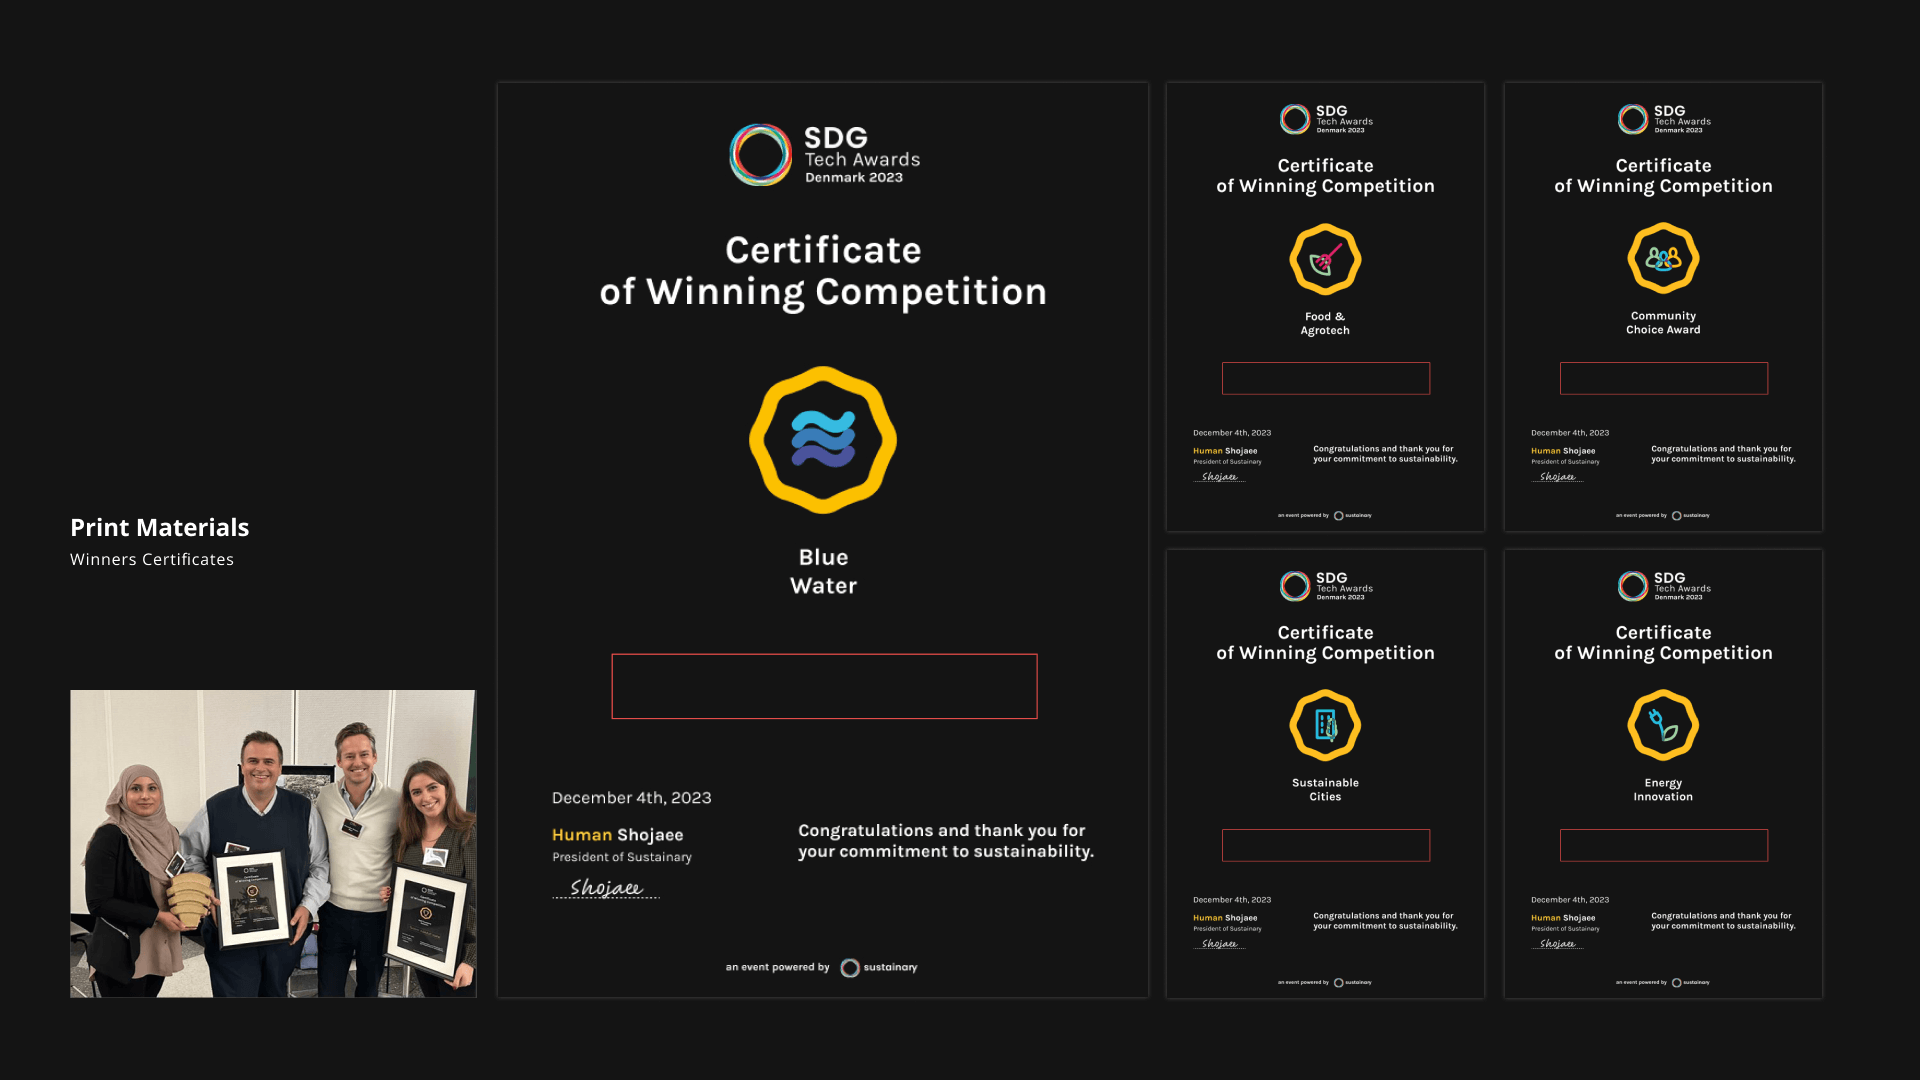Click the Sustainable Cities building badge icon

[1325, 726]
